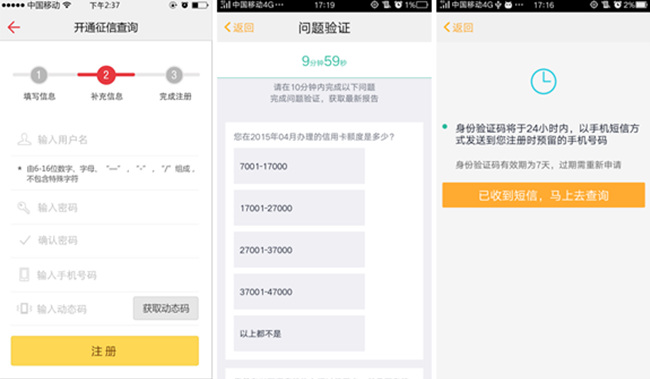The width and height of the screenshot is (650, 379).
Task: Focus the 输入手机号码 field
Action: point(105,275)
